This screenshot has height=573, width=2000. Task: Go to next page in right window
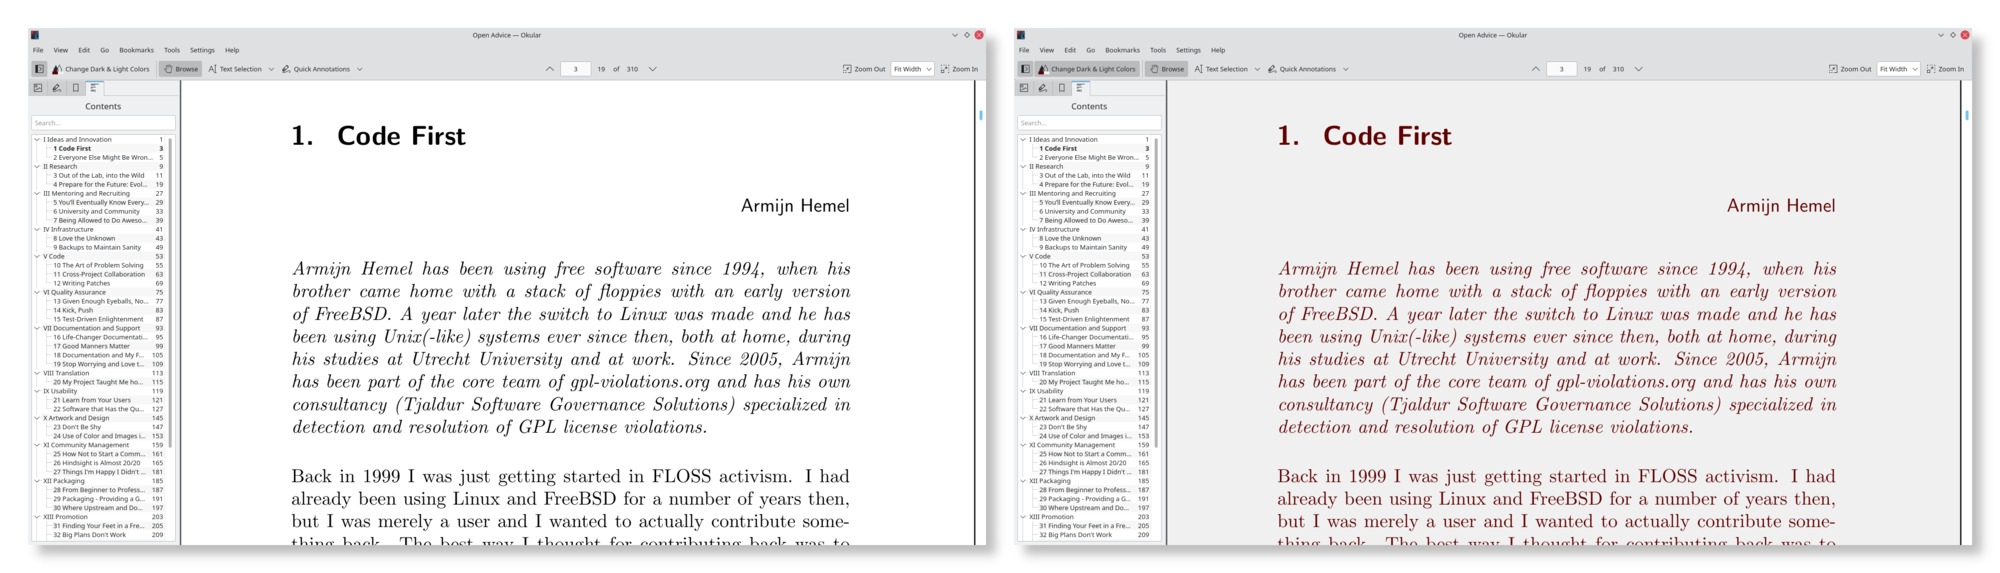pyautogui.click(x=1639, y=69)
